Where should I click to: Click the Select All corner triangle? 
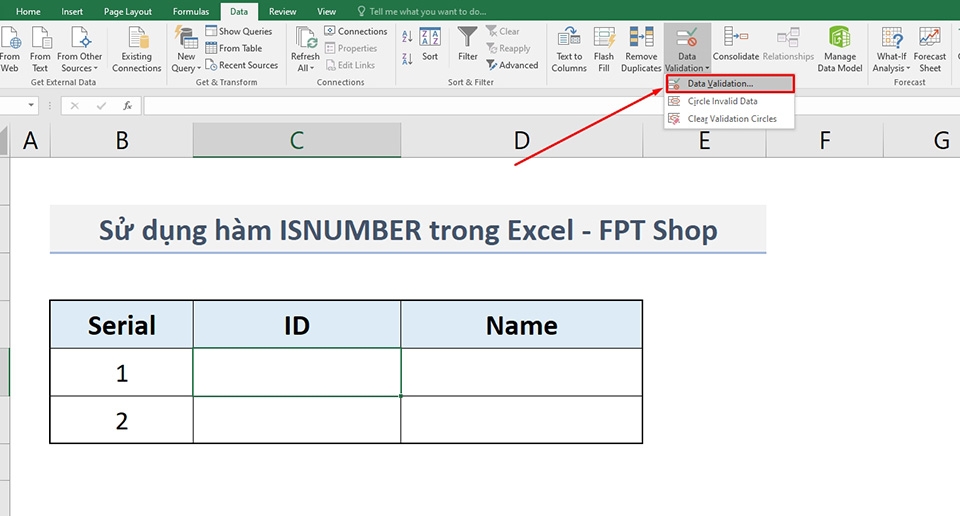click(4, 140)
